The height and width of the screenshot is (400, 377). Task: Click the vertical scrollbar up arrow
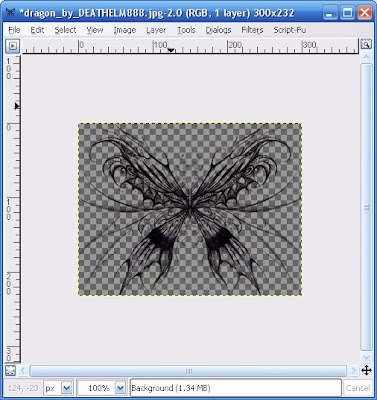366,57
